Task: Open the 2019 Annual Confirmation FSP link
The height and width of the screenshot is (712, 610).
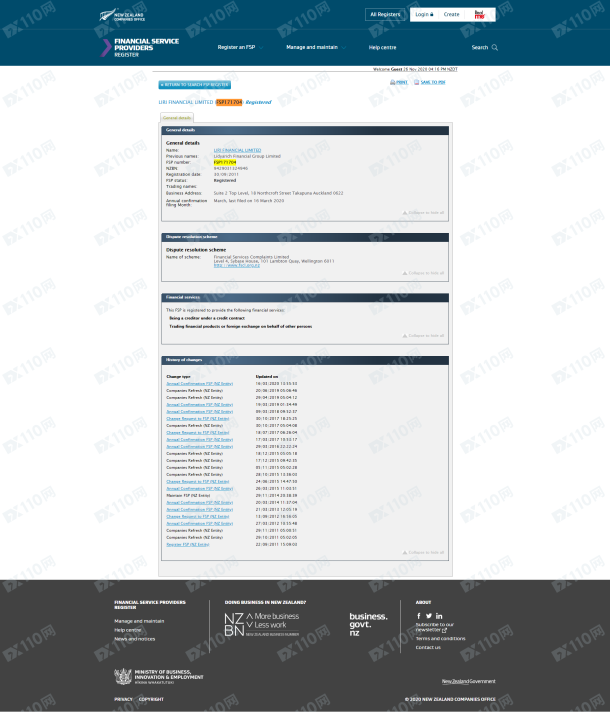Action: coord(199,405)
